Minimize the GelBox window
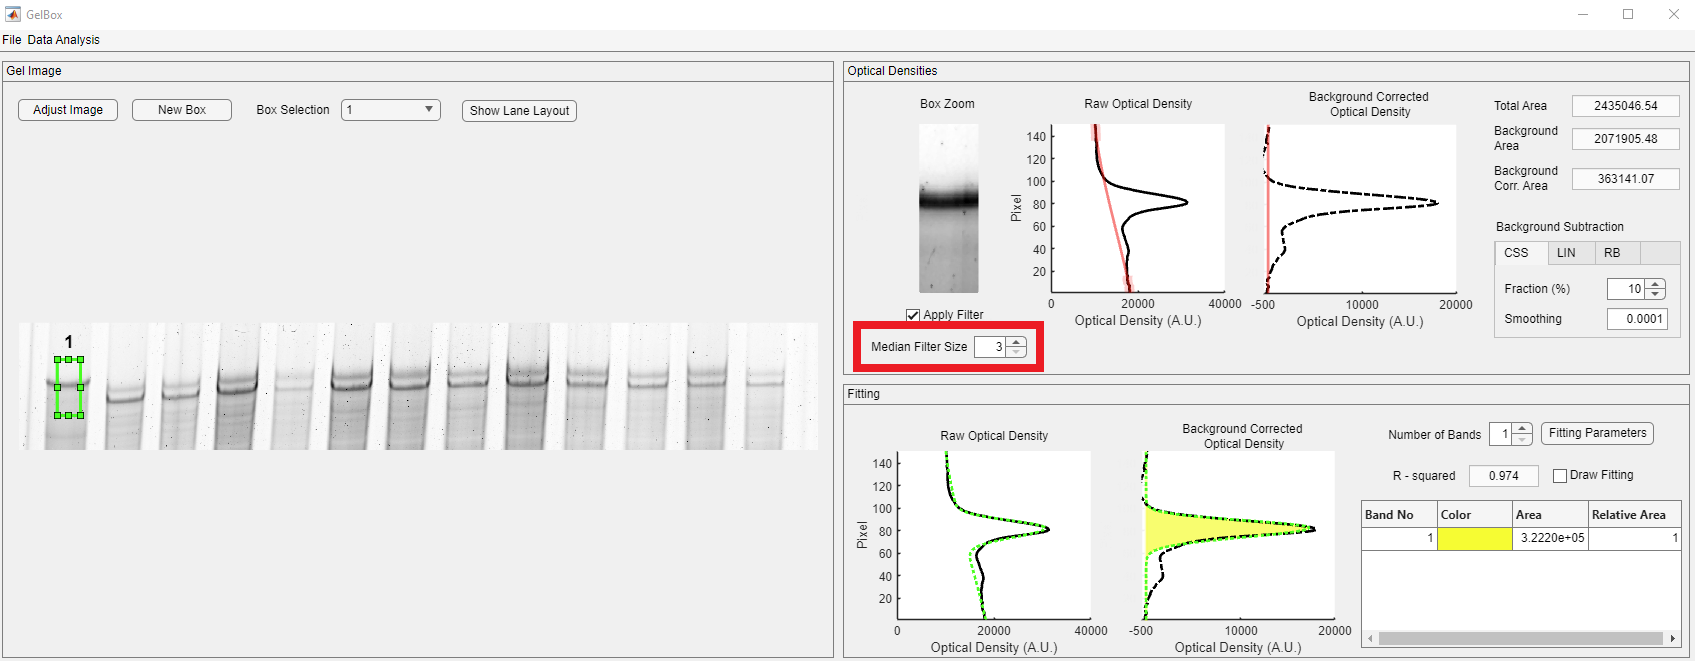 point(1583,14)
